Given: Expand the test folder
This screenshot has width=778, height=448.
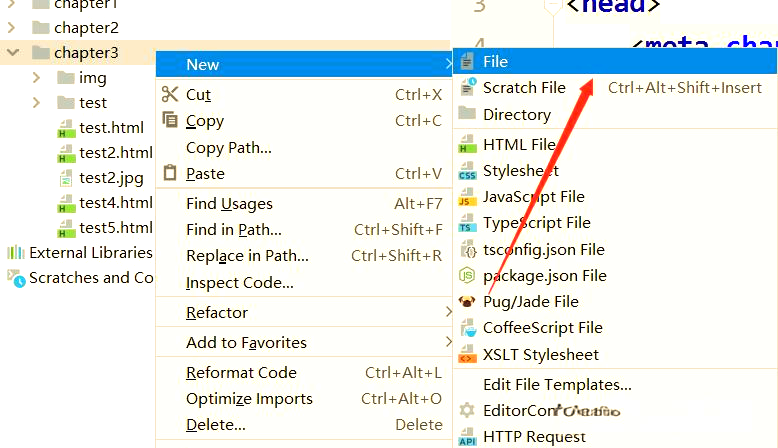Looking at the screenshot, I should tap(36, 102).
